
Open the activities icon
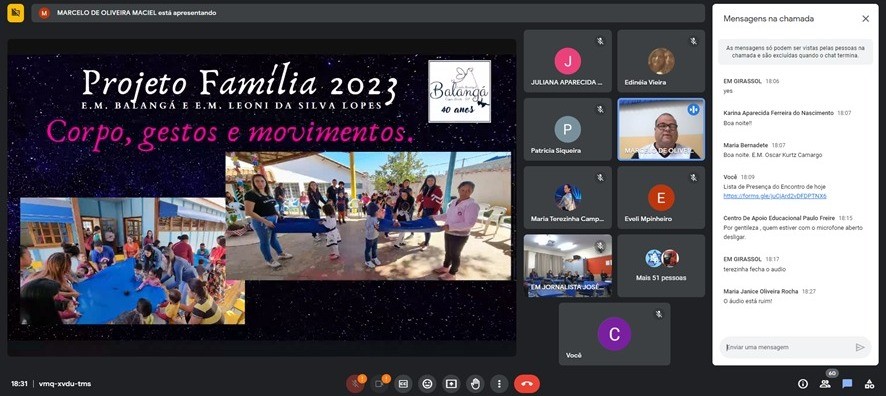click(x=869, y=384)
